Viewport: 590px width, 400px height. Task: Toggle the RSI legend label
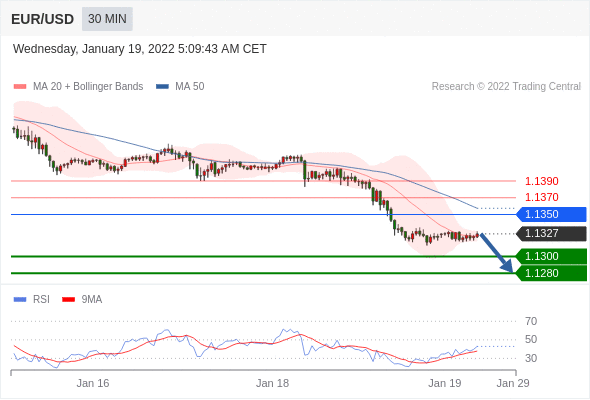[41, 300]
